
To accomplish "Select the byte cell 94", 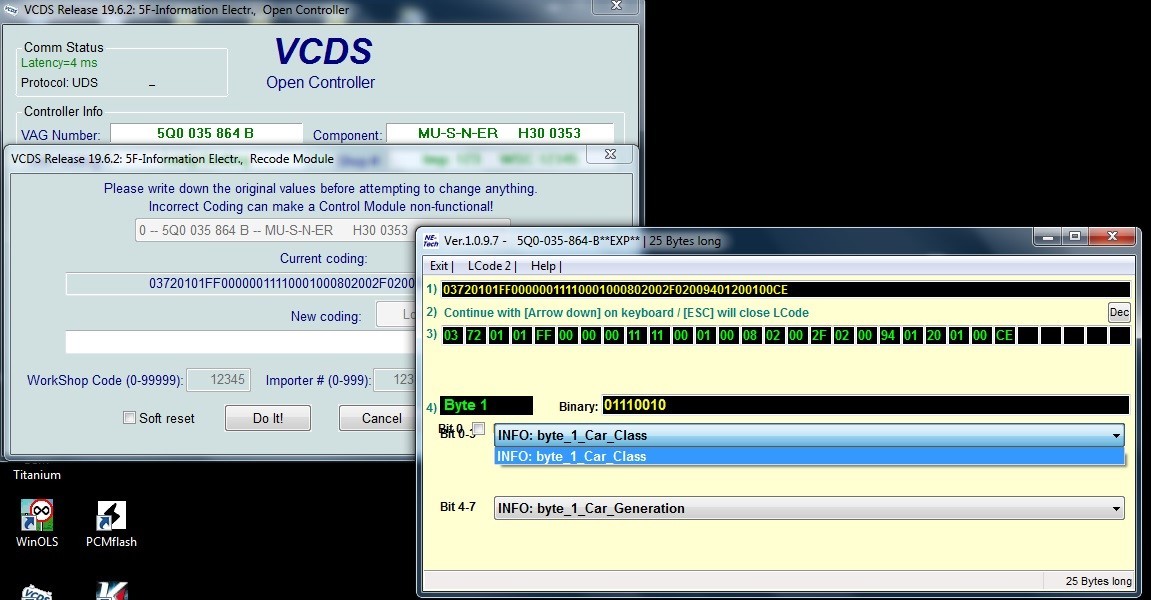I will coord(888,336).
